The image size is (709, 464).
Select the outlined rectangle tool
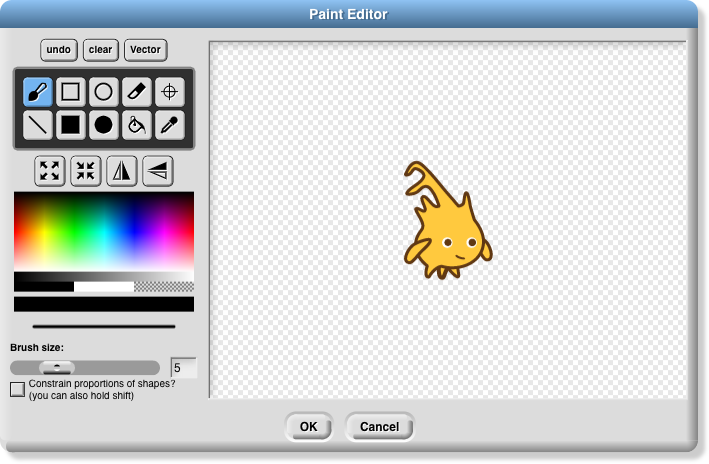pos(70,92)
